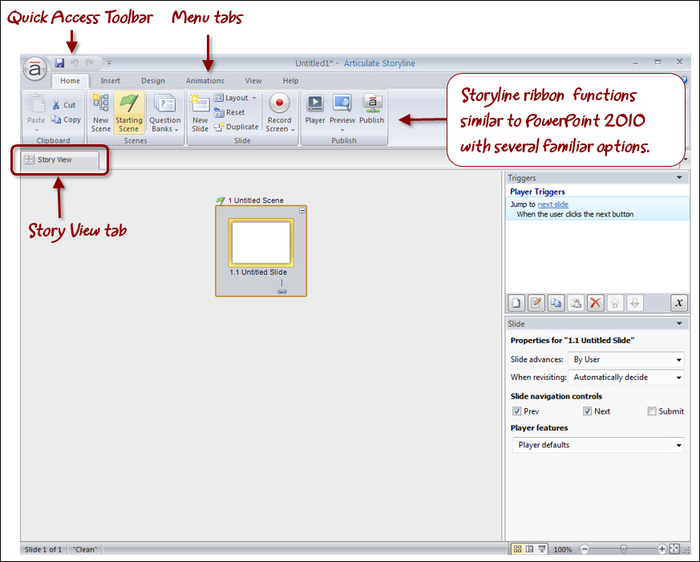Click the next slide trigger link

click(x=553, y=204)
